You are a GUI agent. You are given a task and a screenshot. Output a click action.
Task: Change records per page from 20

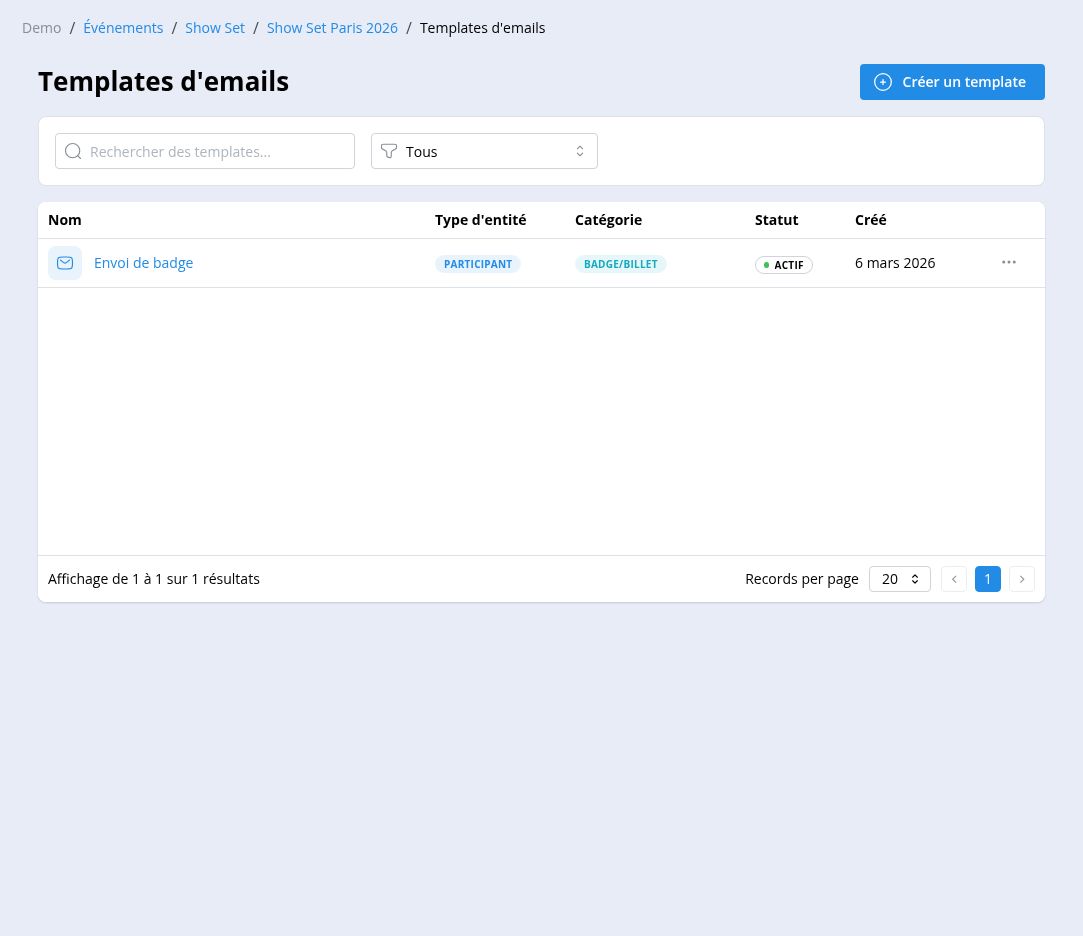899,579
